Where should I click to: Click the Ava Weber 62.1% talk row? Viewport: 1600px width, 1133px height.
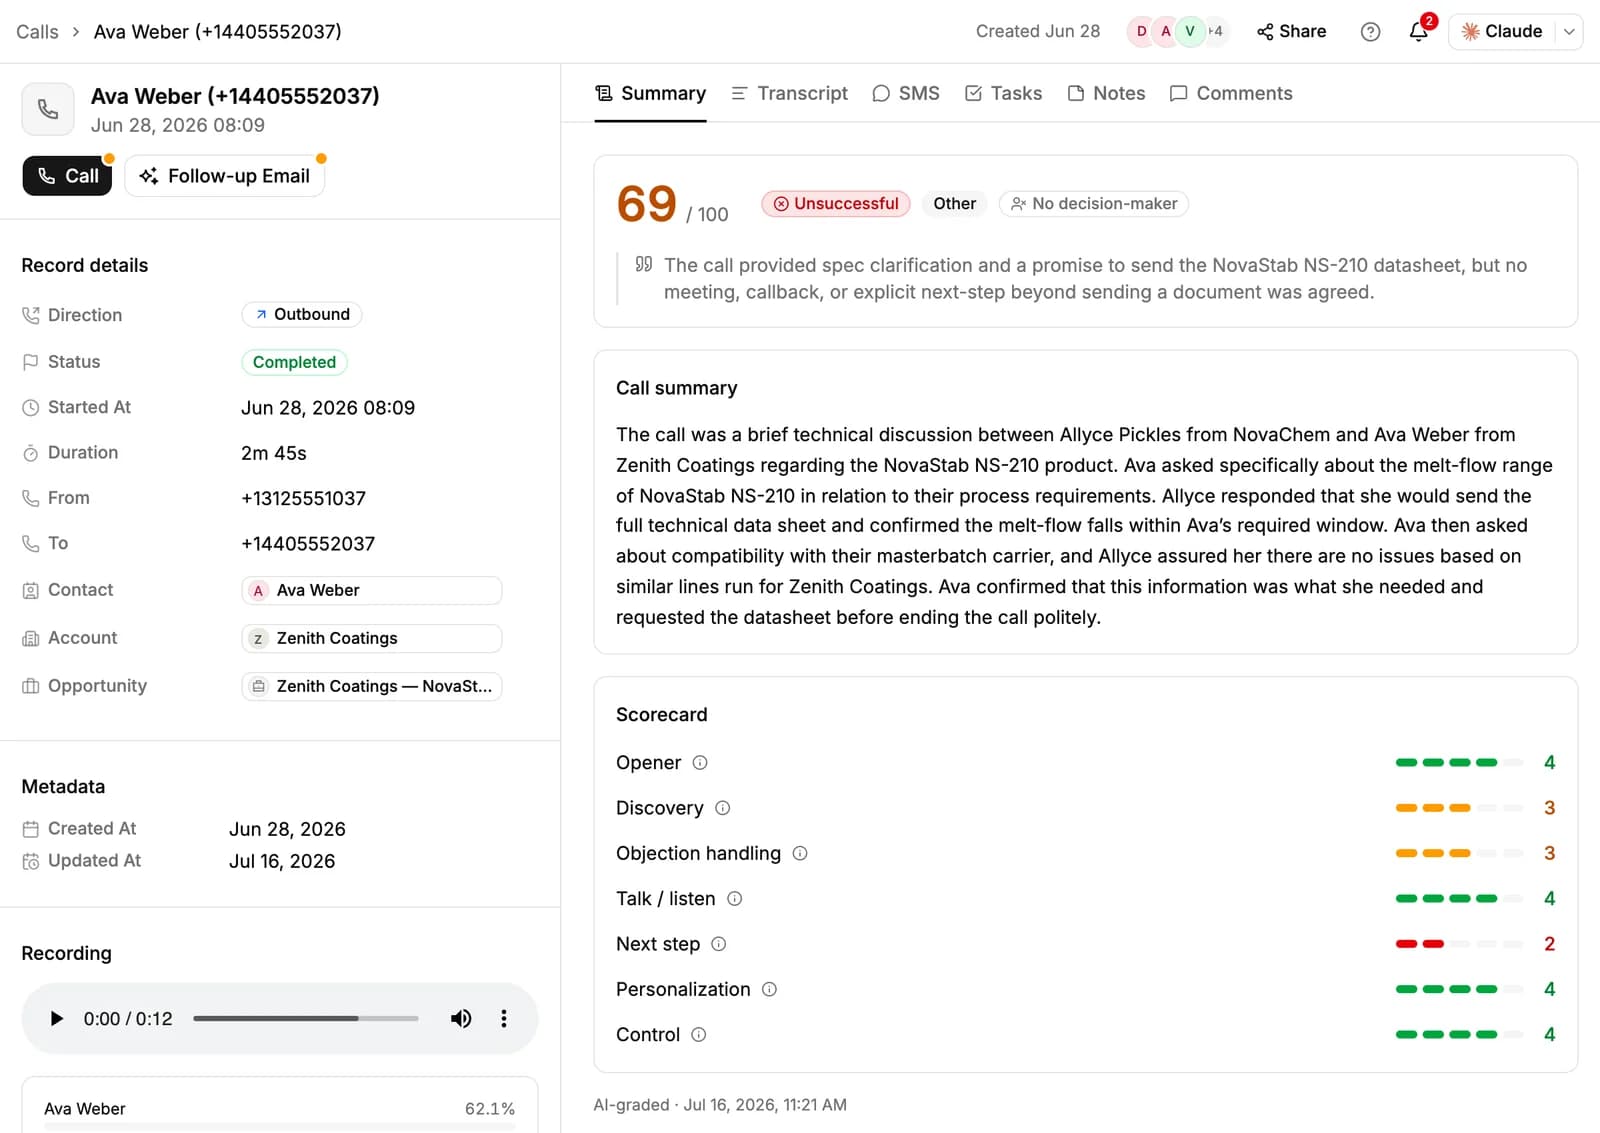point(280,1110)
